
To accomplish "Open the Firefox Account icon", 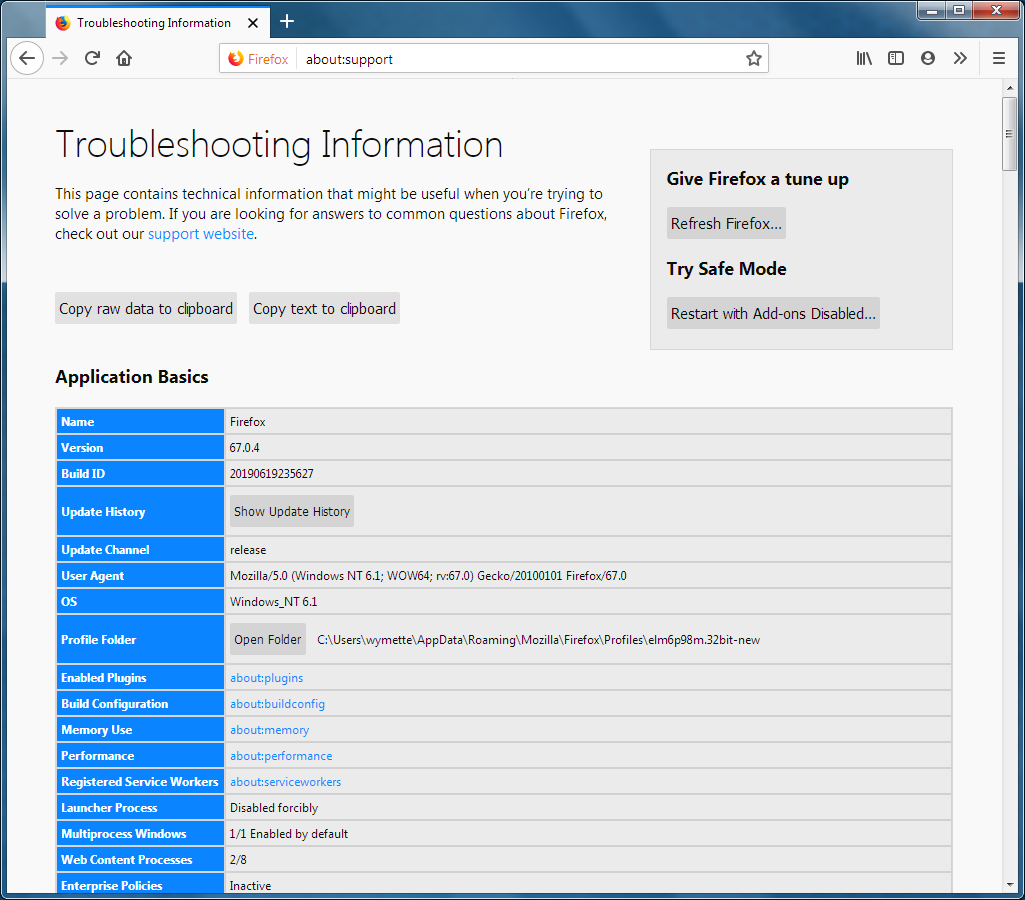I will click(928, 59).
